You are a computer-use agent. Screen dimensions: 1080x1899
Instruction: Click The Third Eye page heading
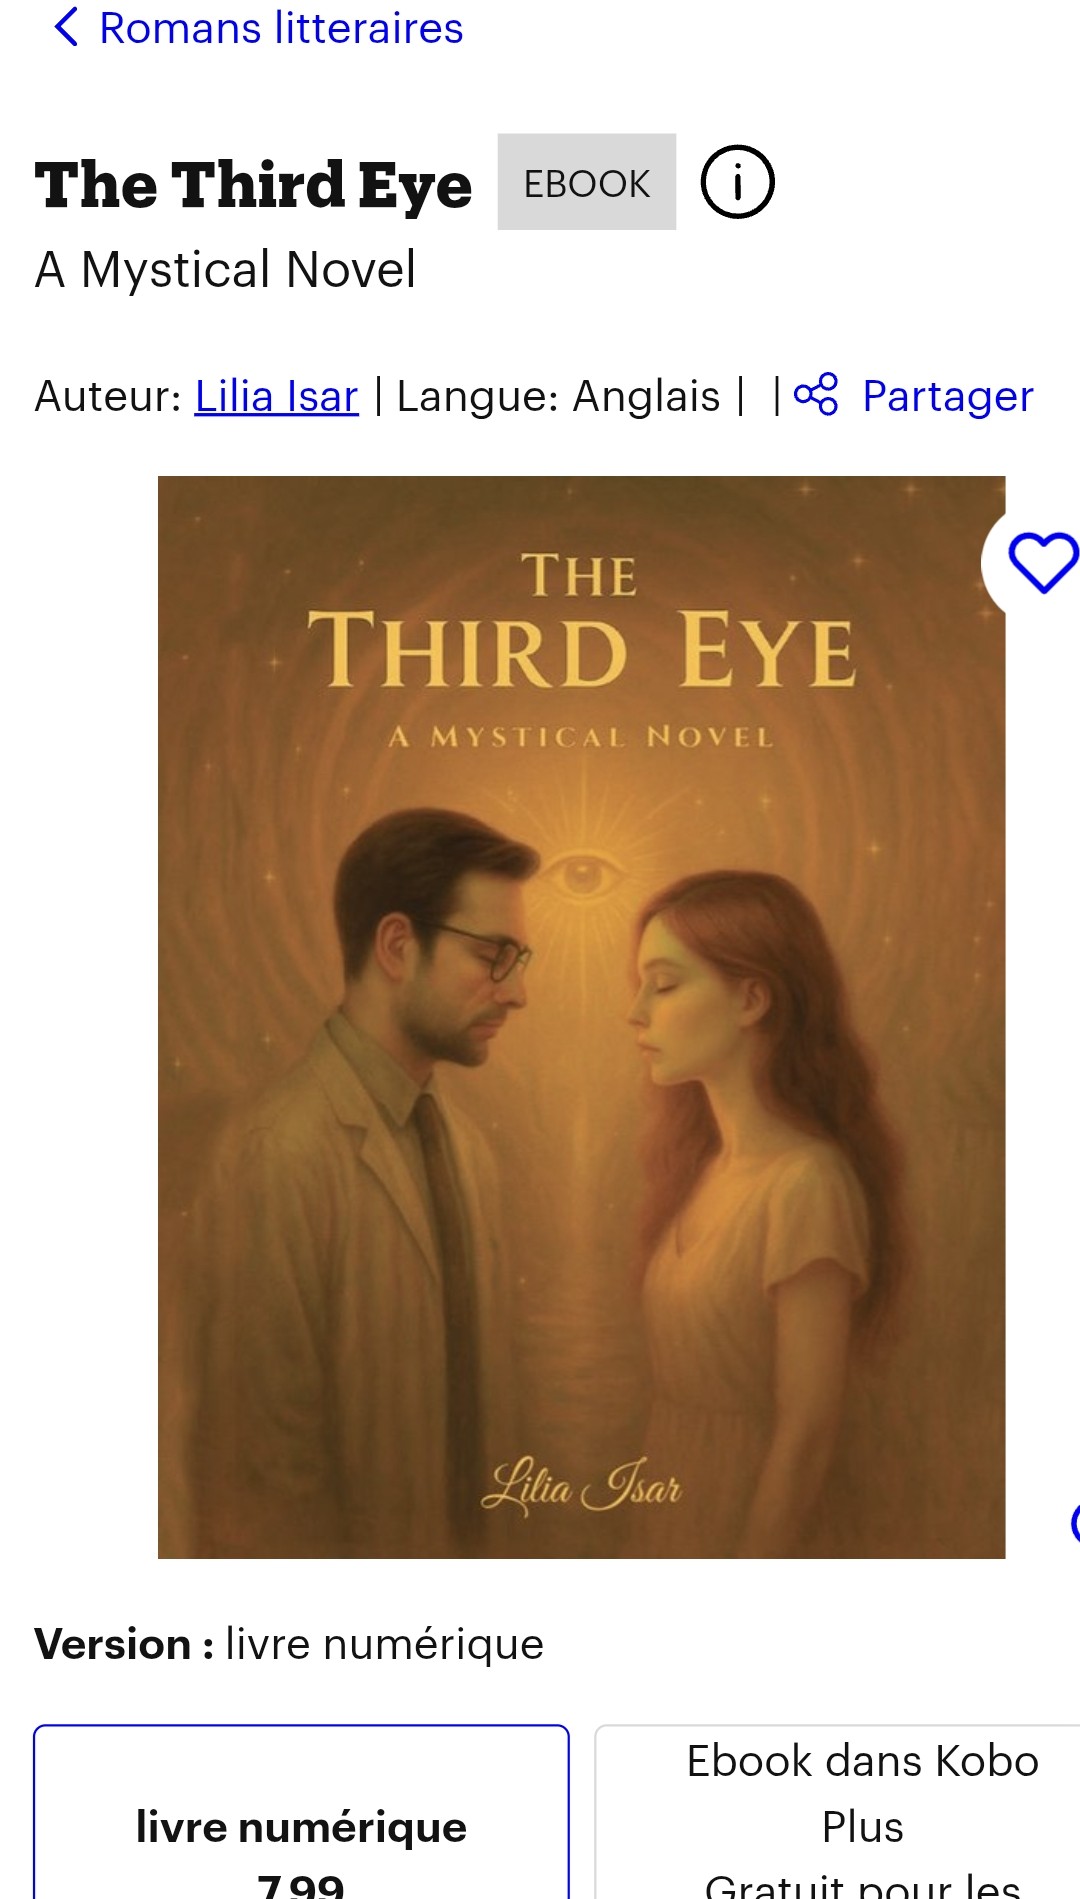pyautogui.click(x=253, y=185)
